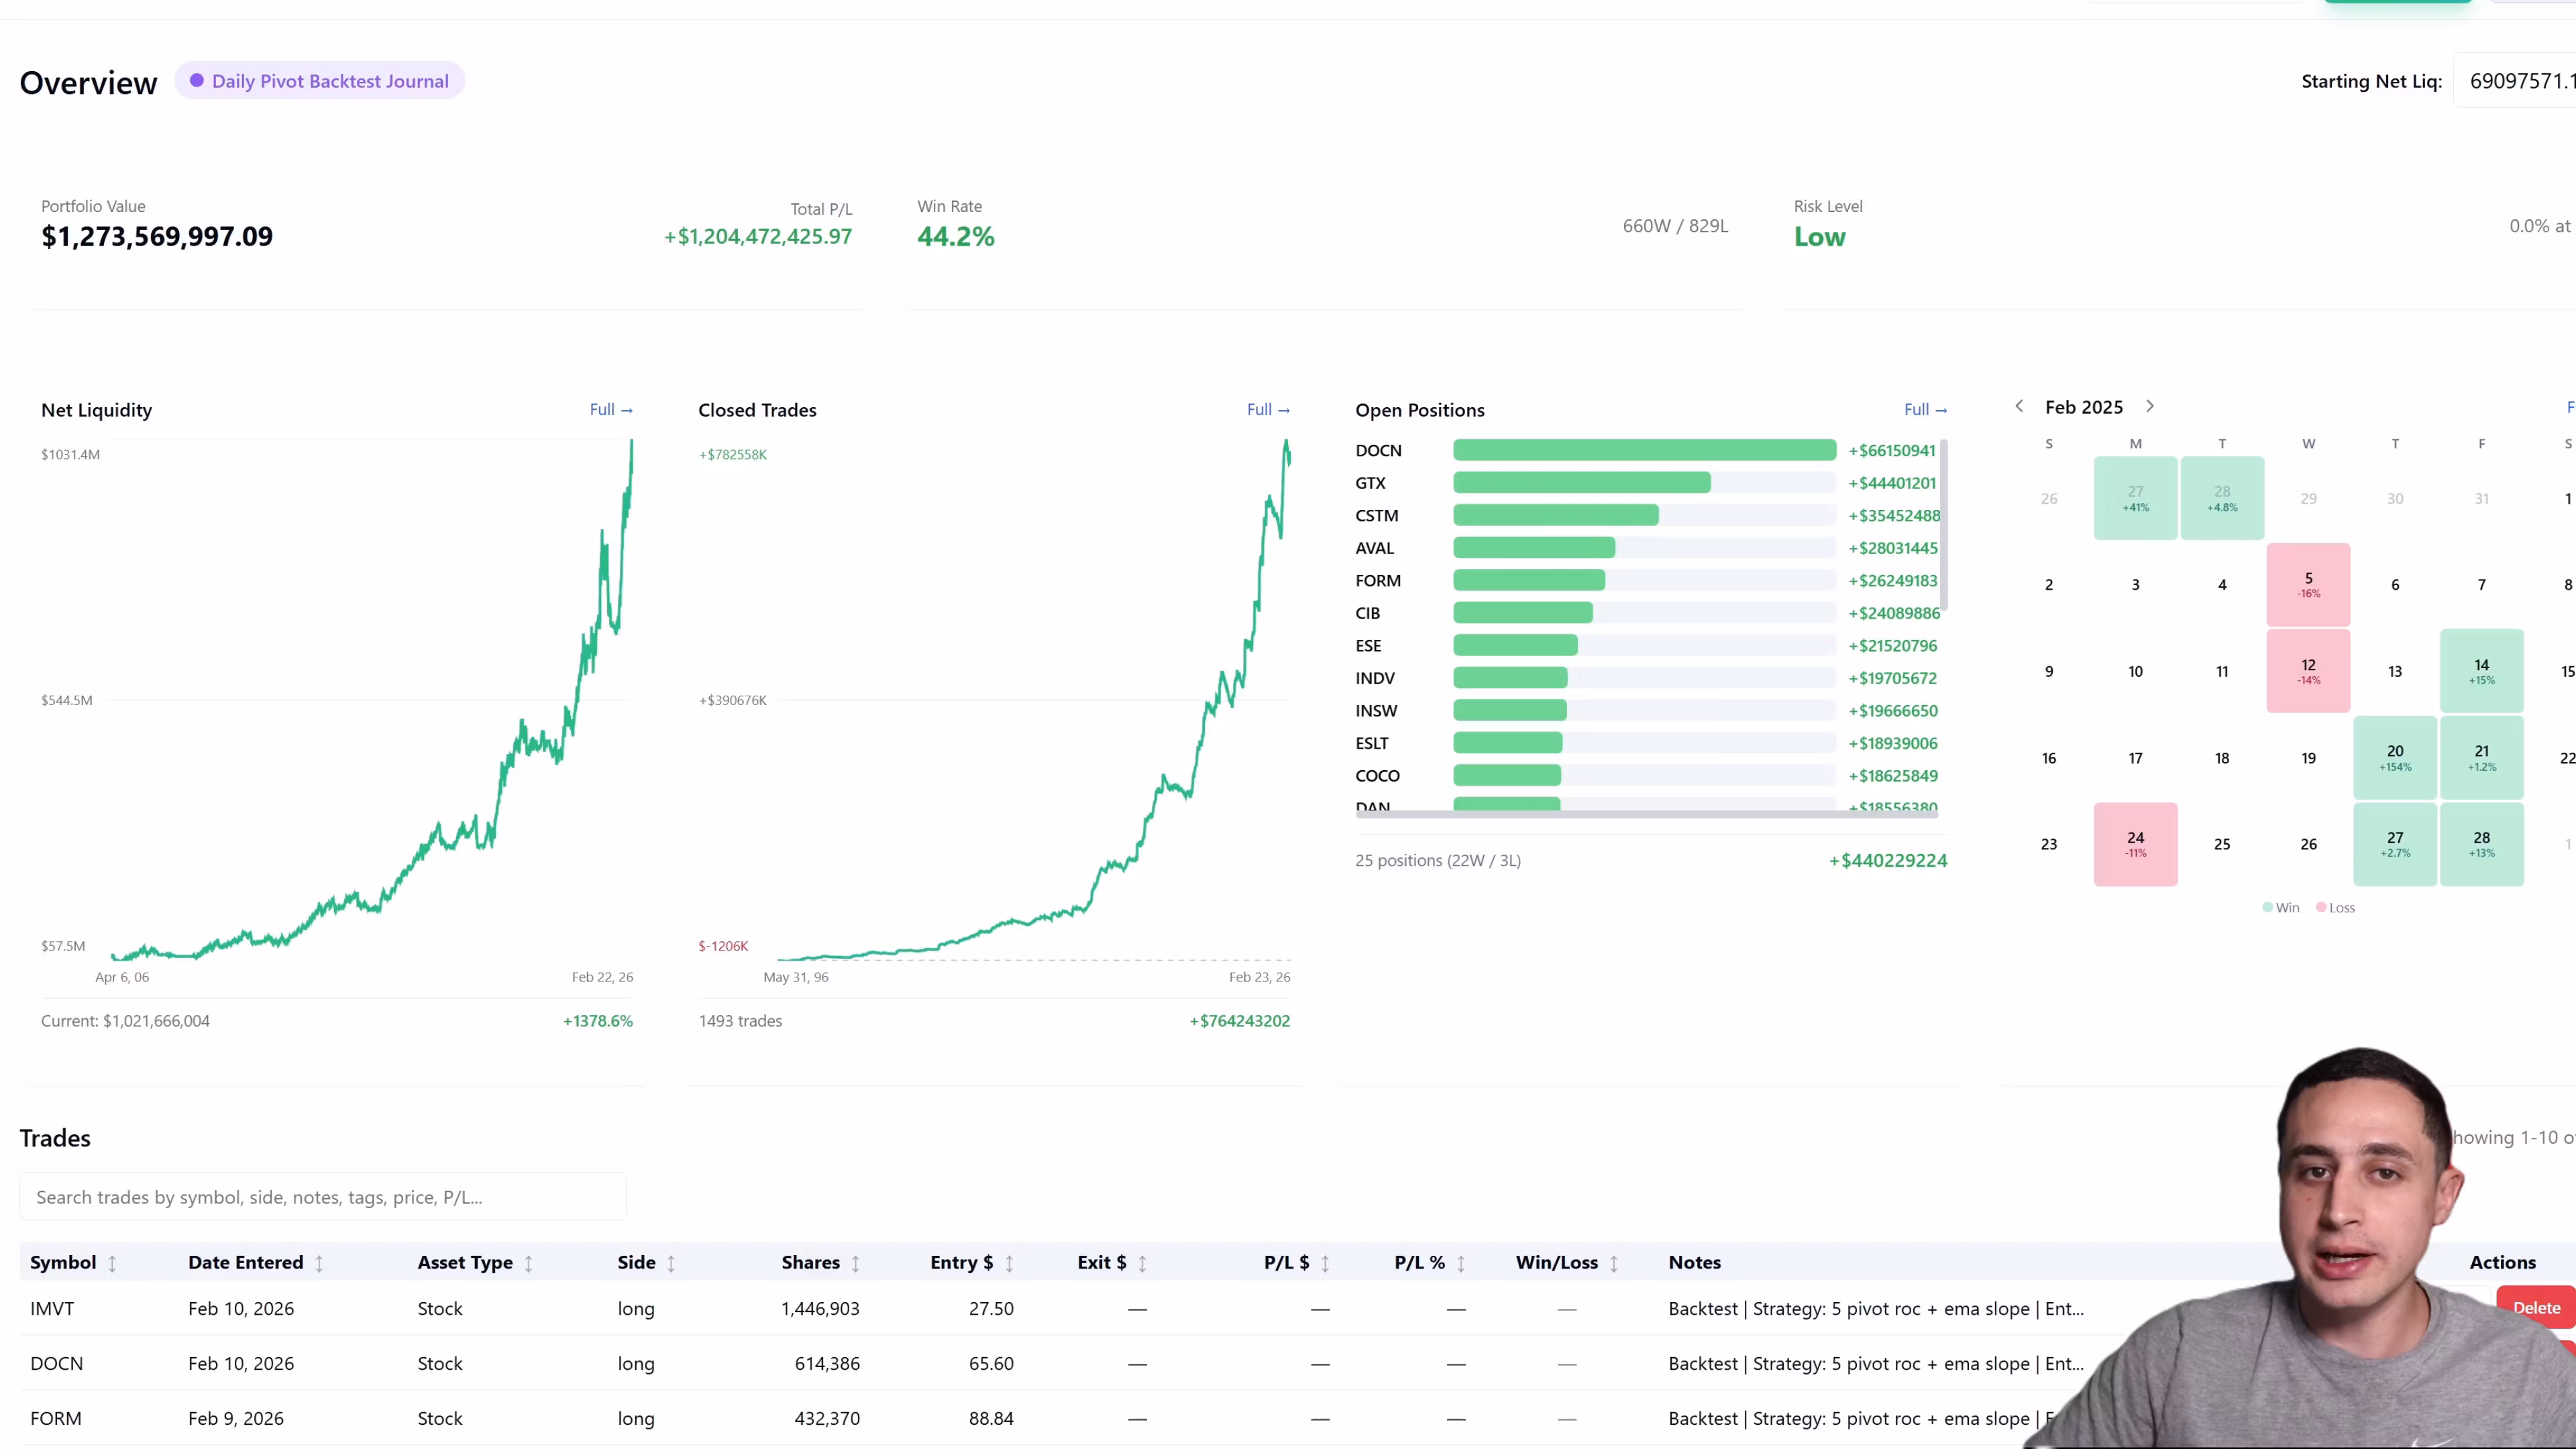Go to next month after Feb 2025
2576x1449 pixels.
2150,406
